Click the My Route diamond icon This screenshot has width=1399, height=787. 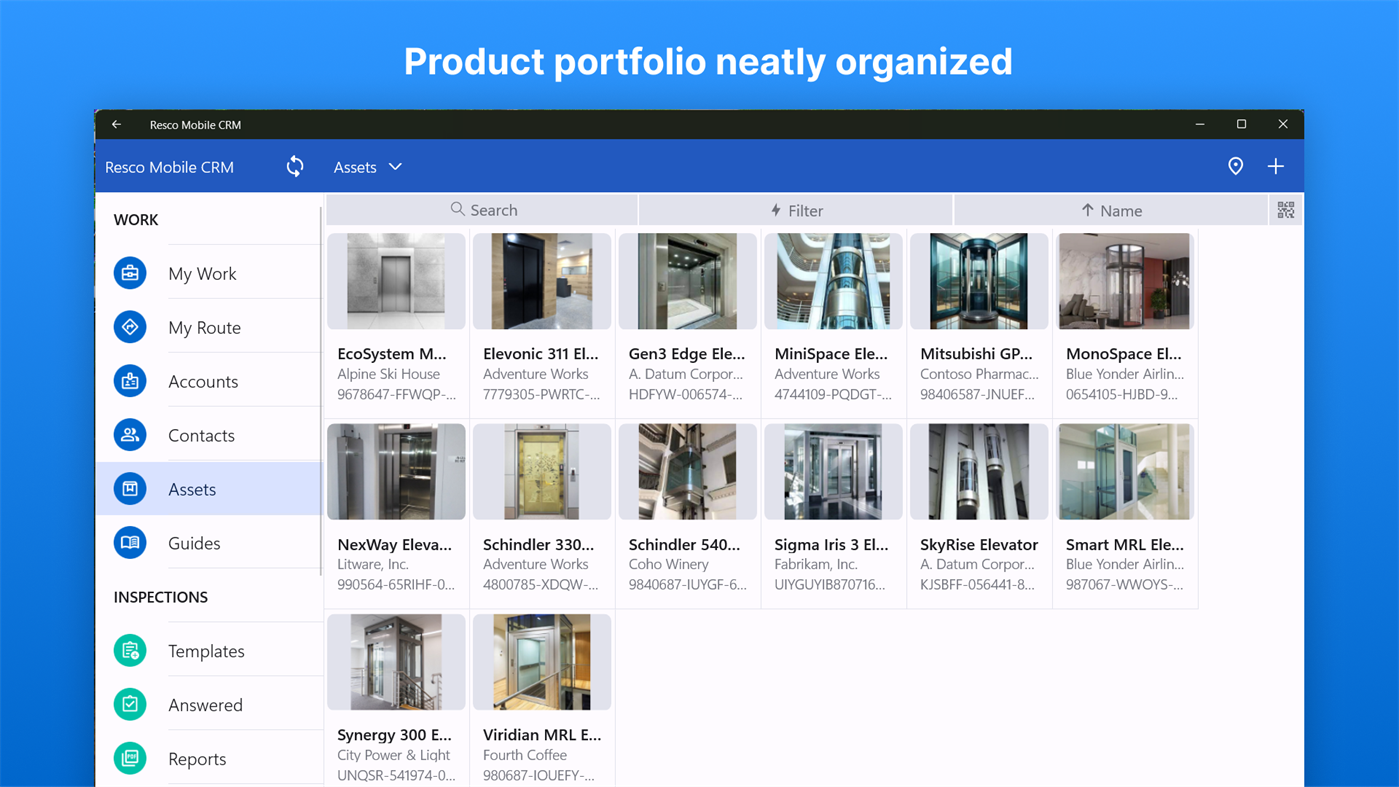(130, 326)
